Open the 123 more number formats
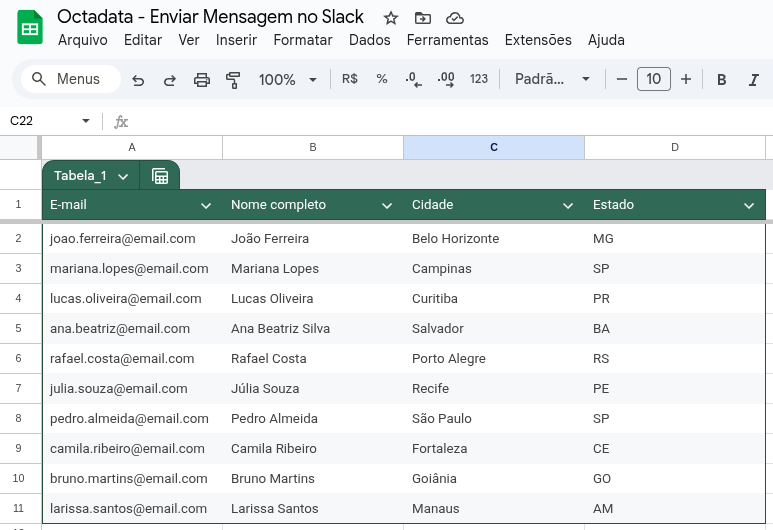Viewport: 773px width, 530px height. pyautogui.click(x=478, y=79)
